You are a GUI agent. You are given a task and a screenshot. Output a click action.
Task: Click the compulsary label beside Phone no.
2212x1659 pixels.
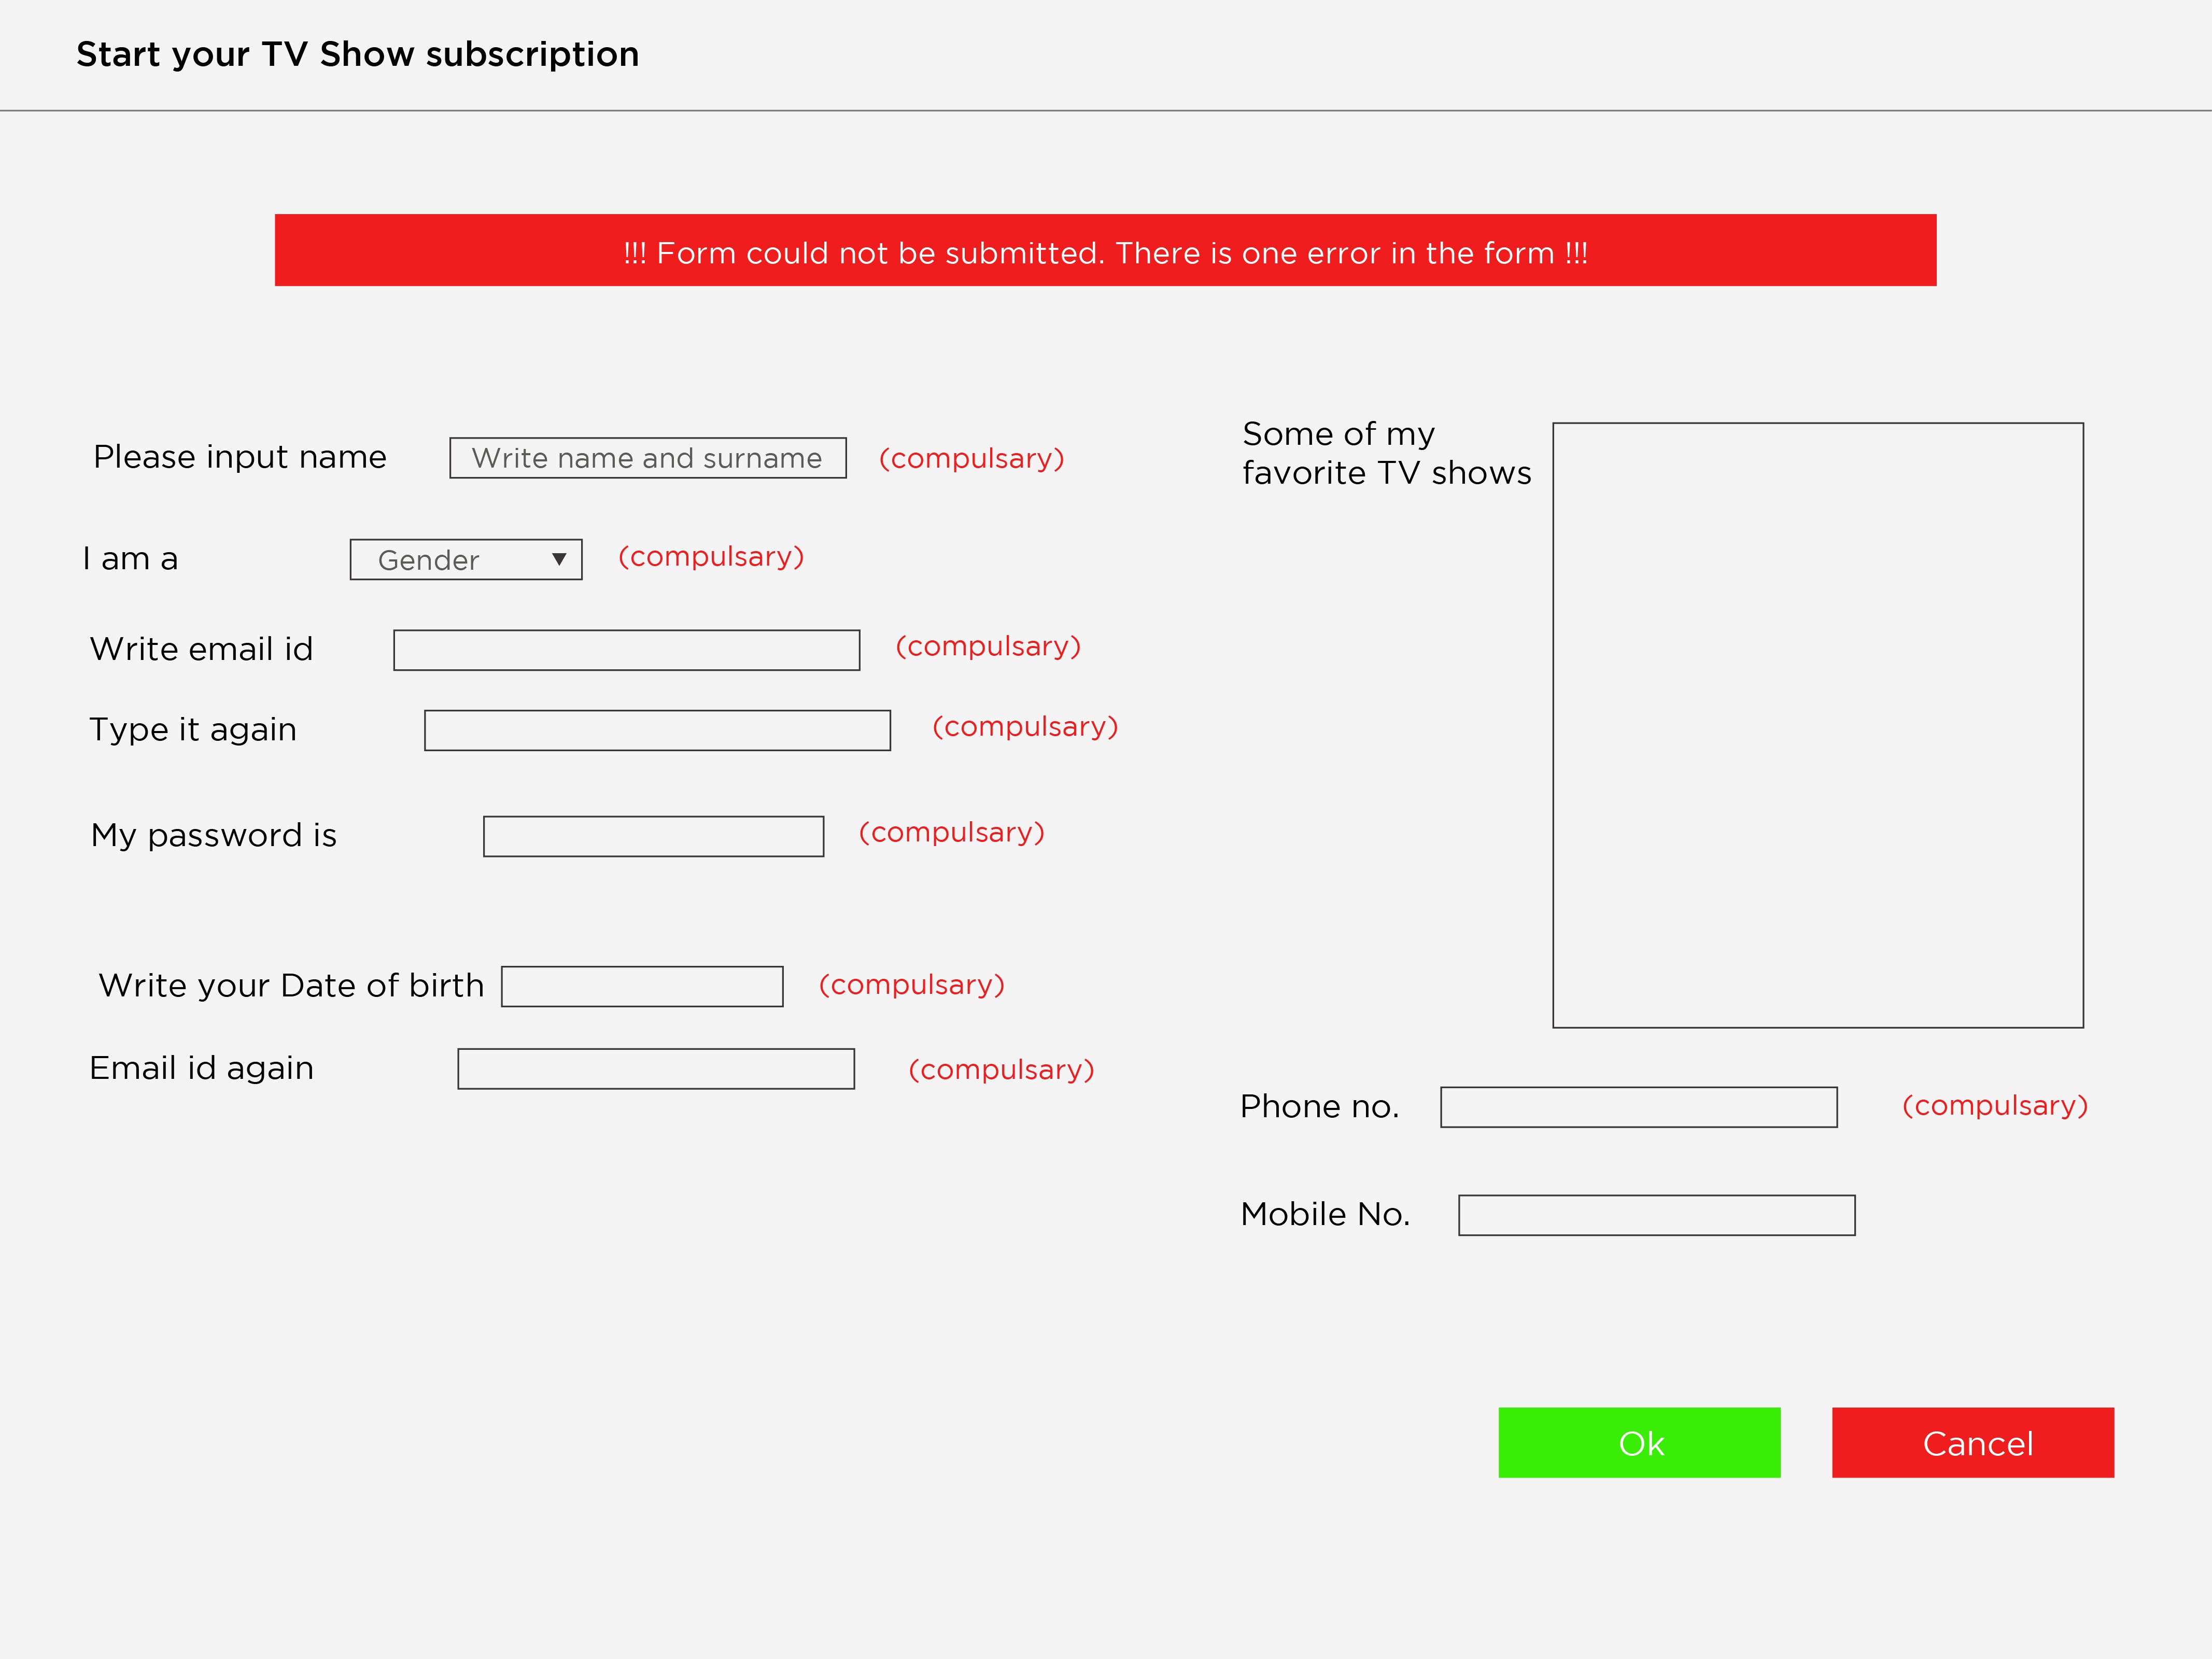[x=1994, y=1105]
